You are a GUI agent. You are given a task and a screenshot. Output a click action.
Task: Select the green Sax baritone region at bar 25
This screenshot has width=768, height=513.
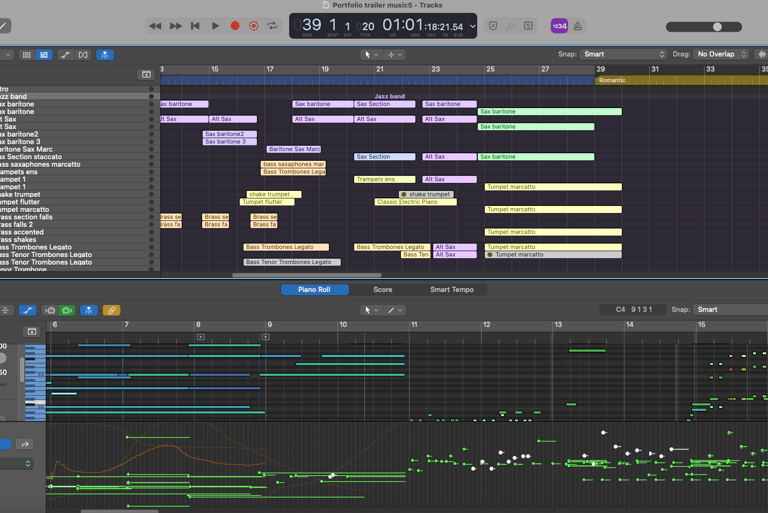(x=549, y=112)
